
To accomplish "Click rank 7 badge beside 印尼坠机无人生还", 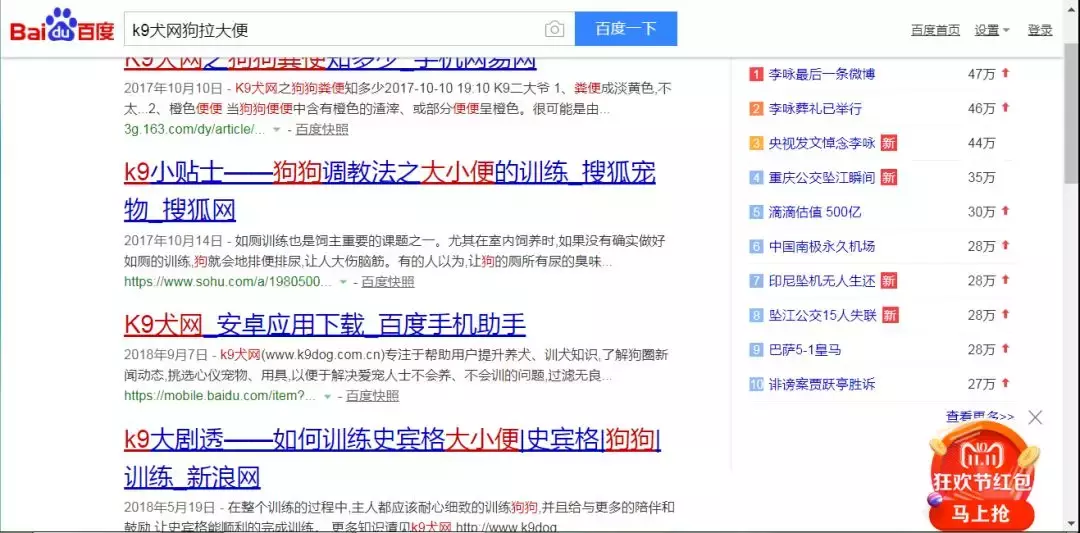I will click(x=756, y=281).
